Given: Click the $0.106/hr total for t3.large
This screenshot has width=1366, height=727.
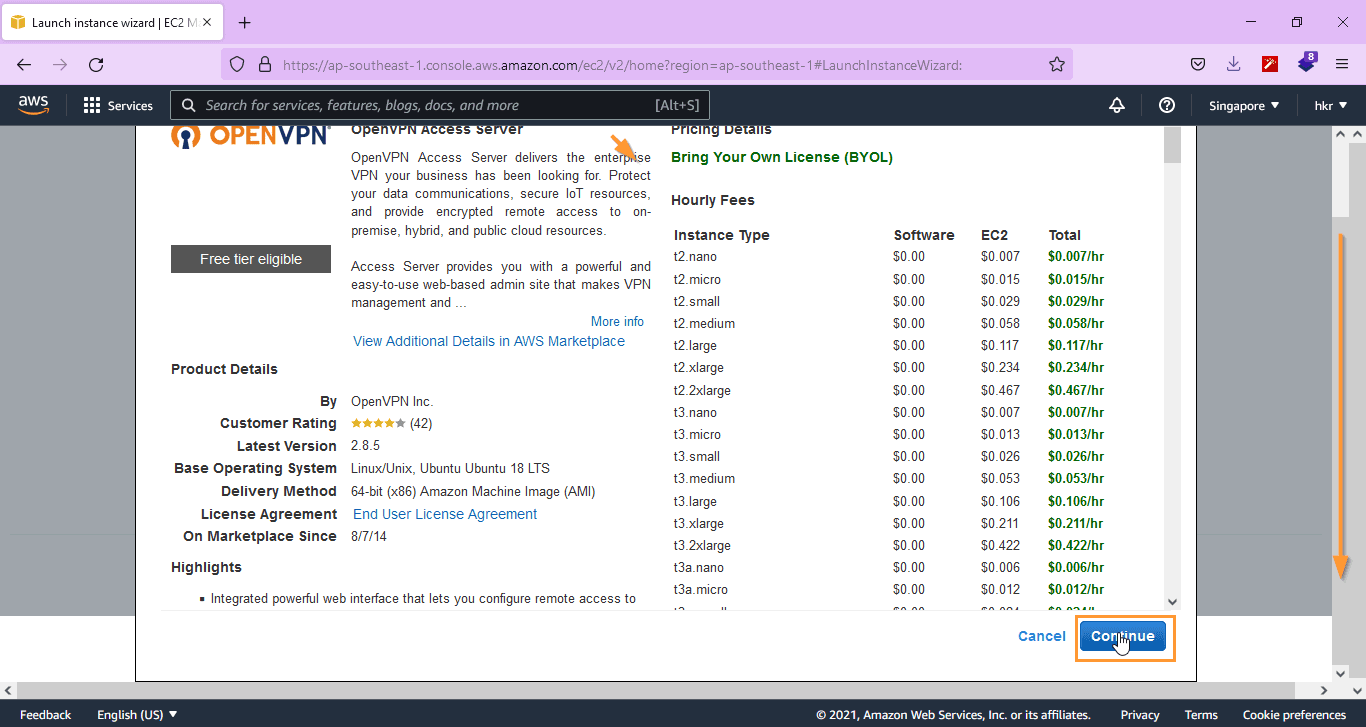Looking at the screenshot, I should [1076, 501].
